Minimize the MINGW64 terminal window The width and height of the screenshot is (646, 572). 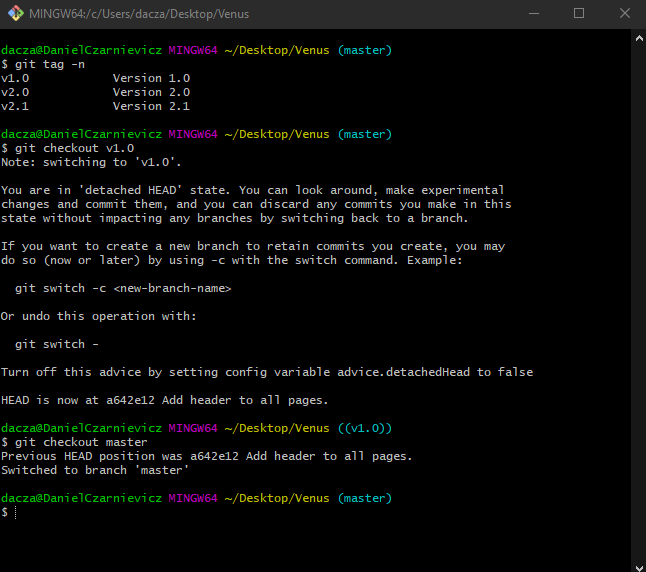[x=532, y=14]
